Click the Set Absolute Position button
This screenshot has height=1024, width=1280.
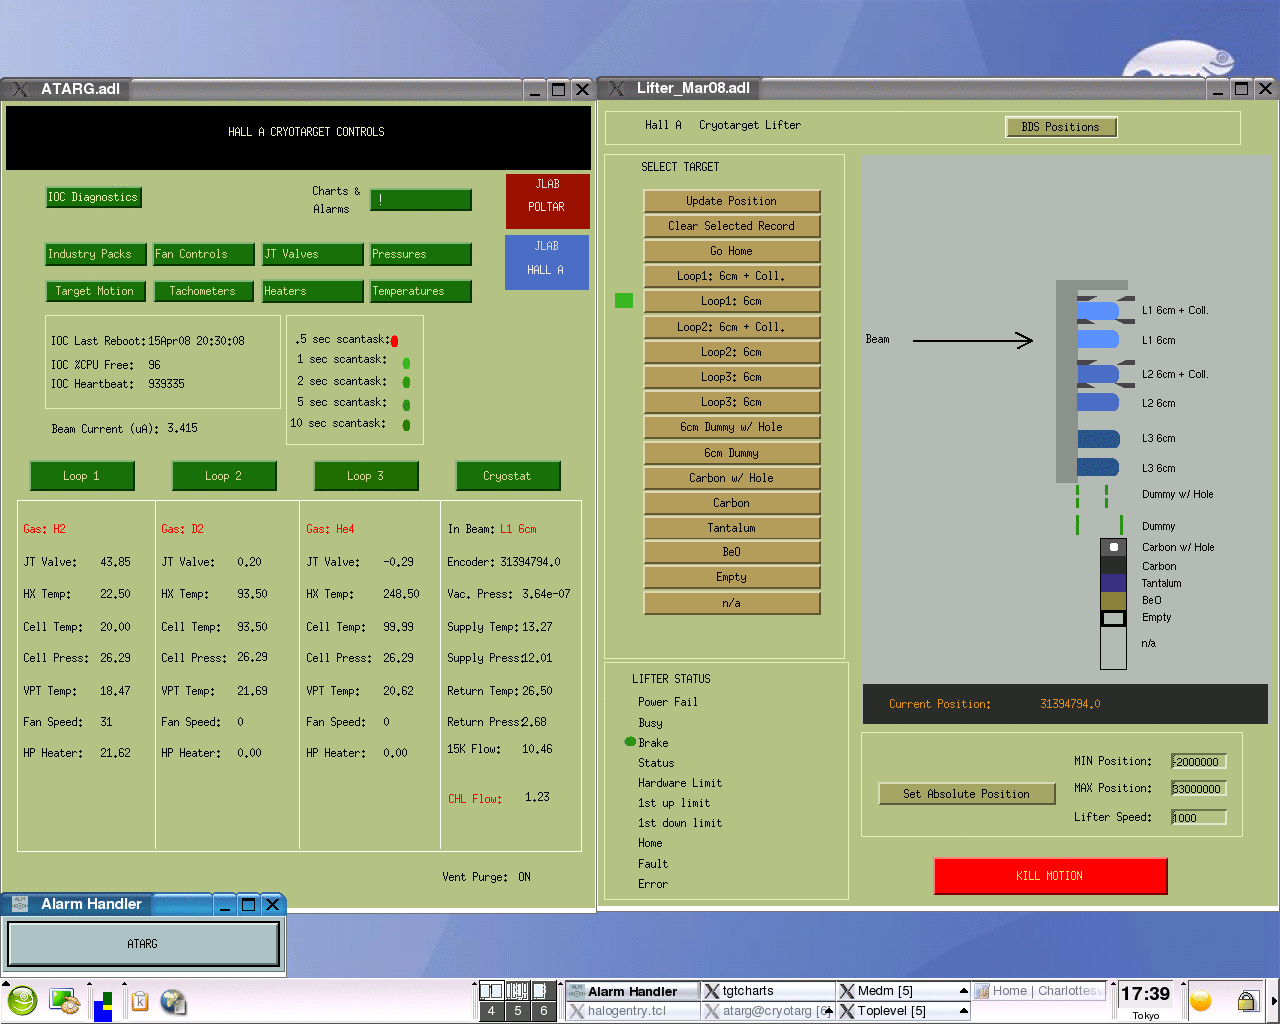click(x=967, y=794)
